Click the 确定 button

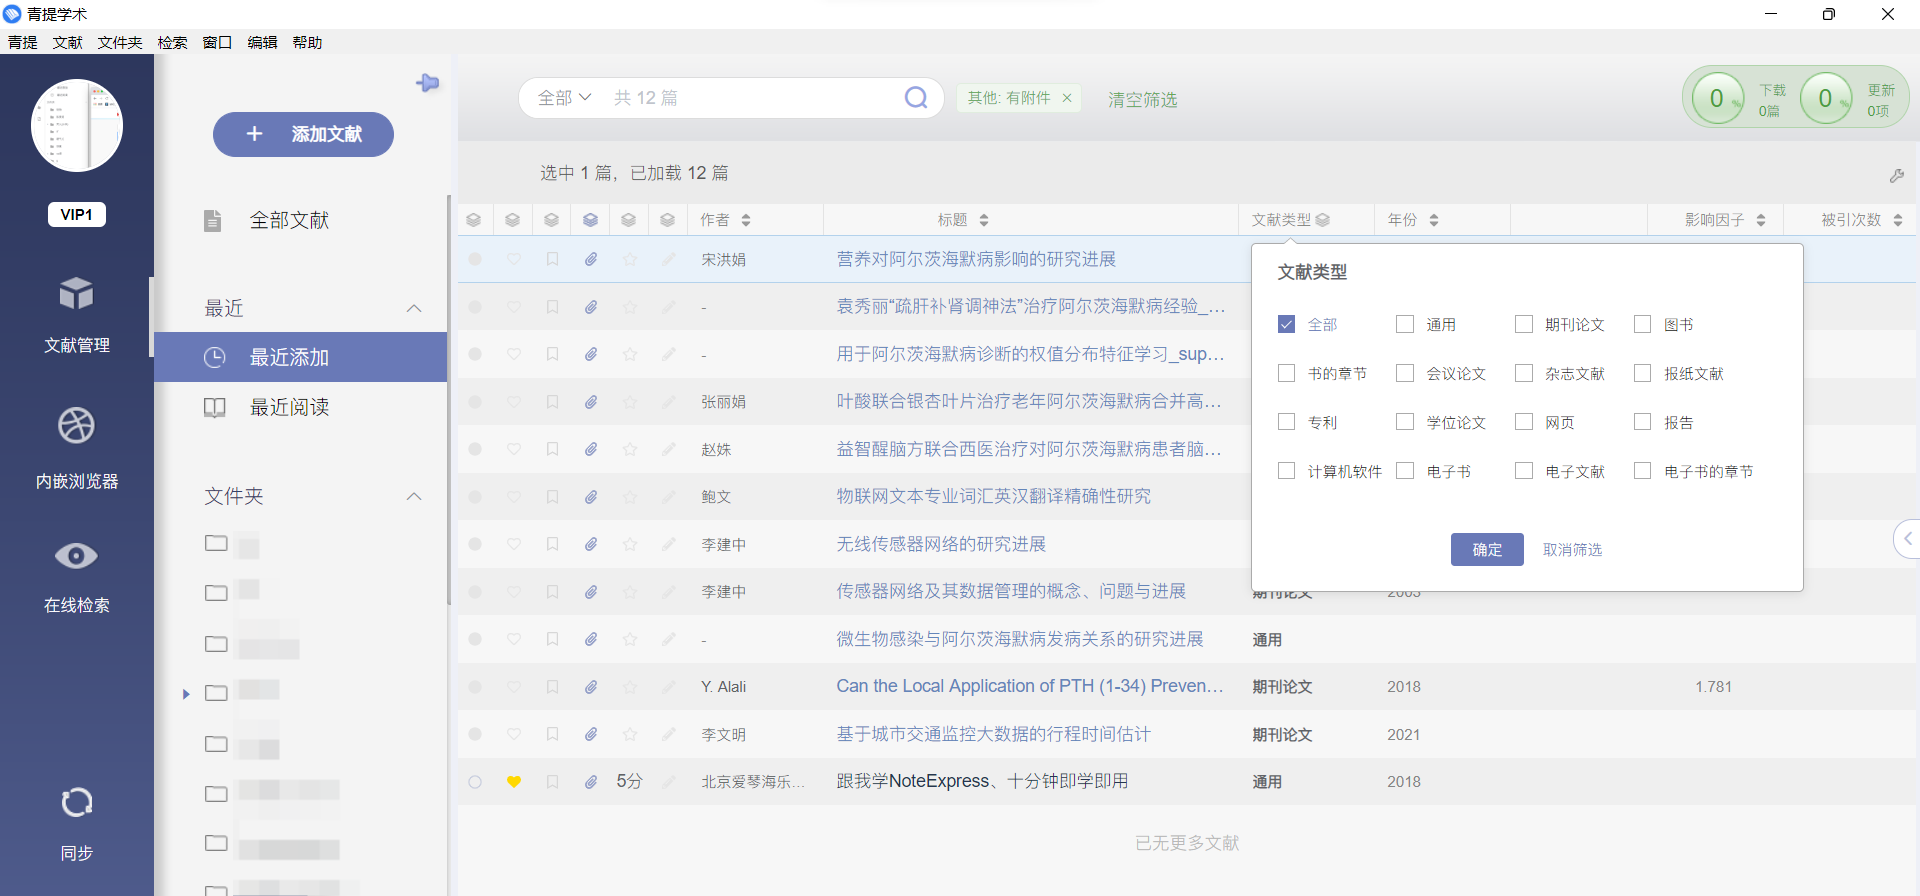coord(1487,549)
